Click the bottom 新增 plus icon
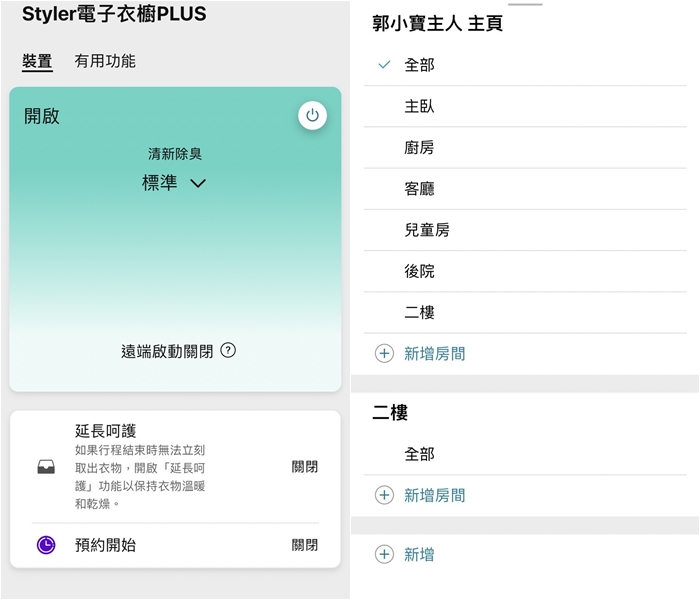 [x=384, y=554]
